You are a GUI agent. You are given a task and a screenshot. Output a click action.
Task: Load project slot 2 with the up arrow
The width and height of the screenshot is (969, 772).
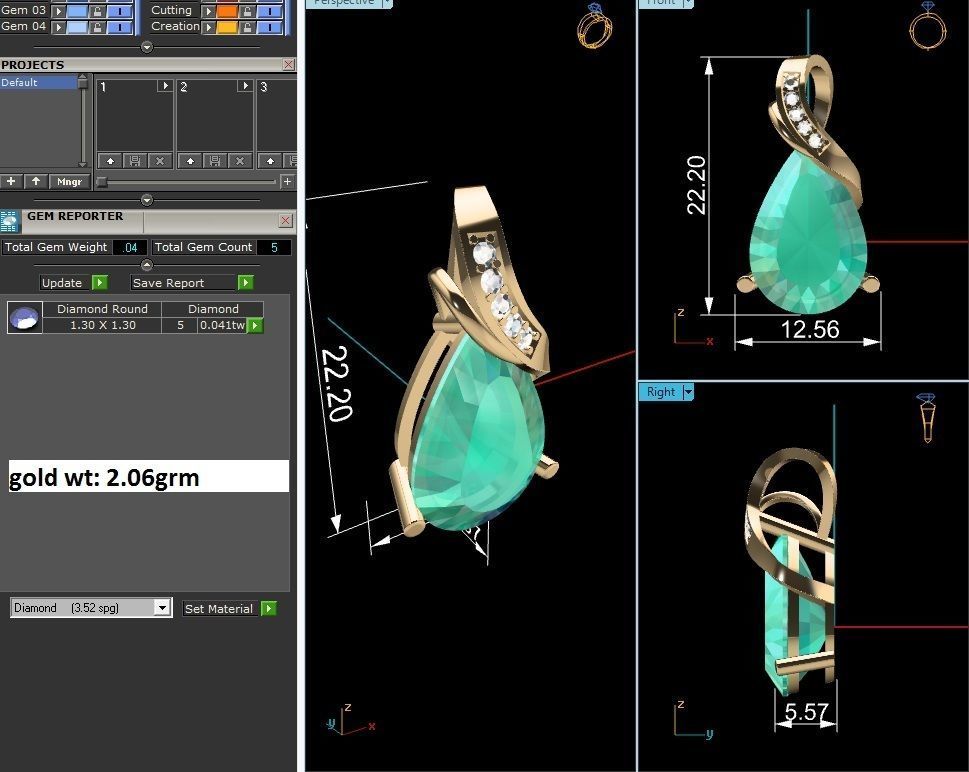[x=190, y=161]
